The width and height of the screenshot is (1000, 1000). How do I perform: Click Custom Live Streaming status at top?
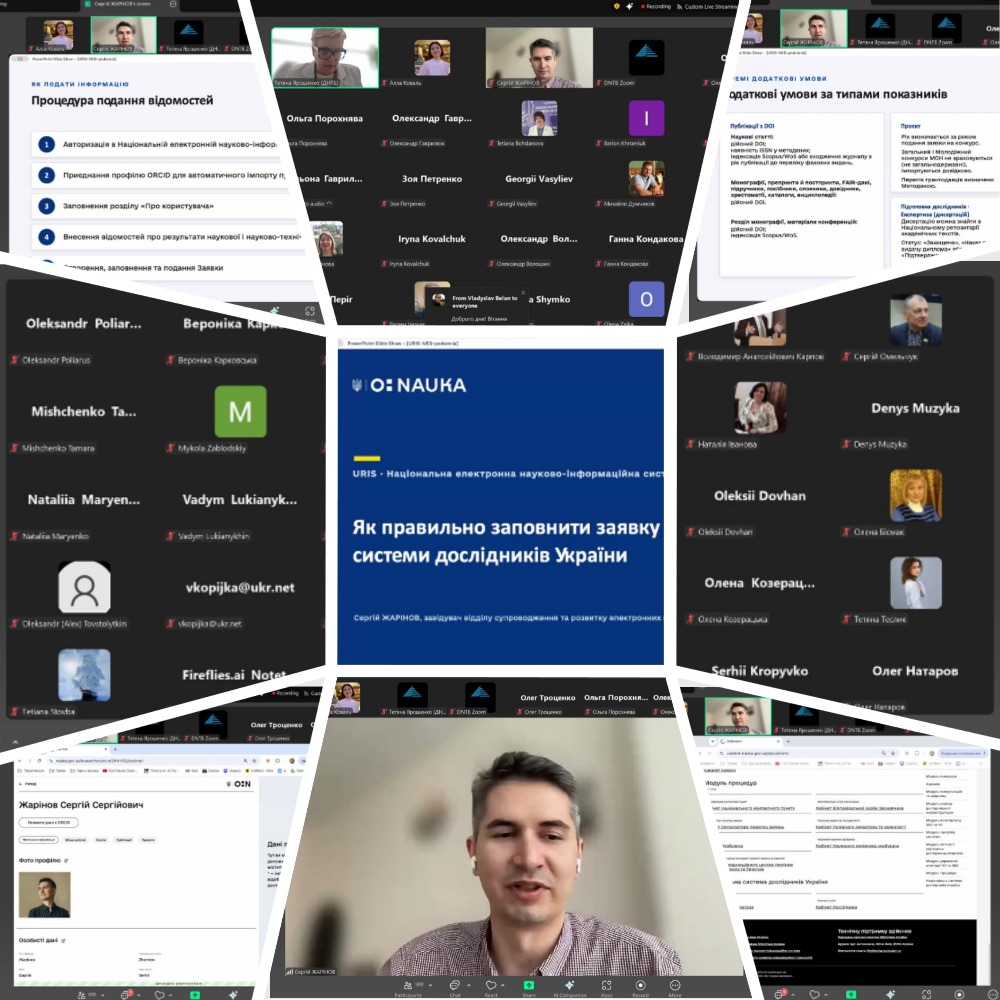(707, 6)
